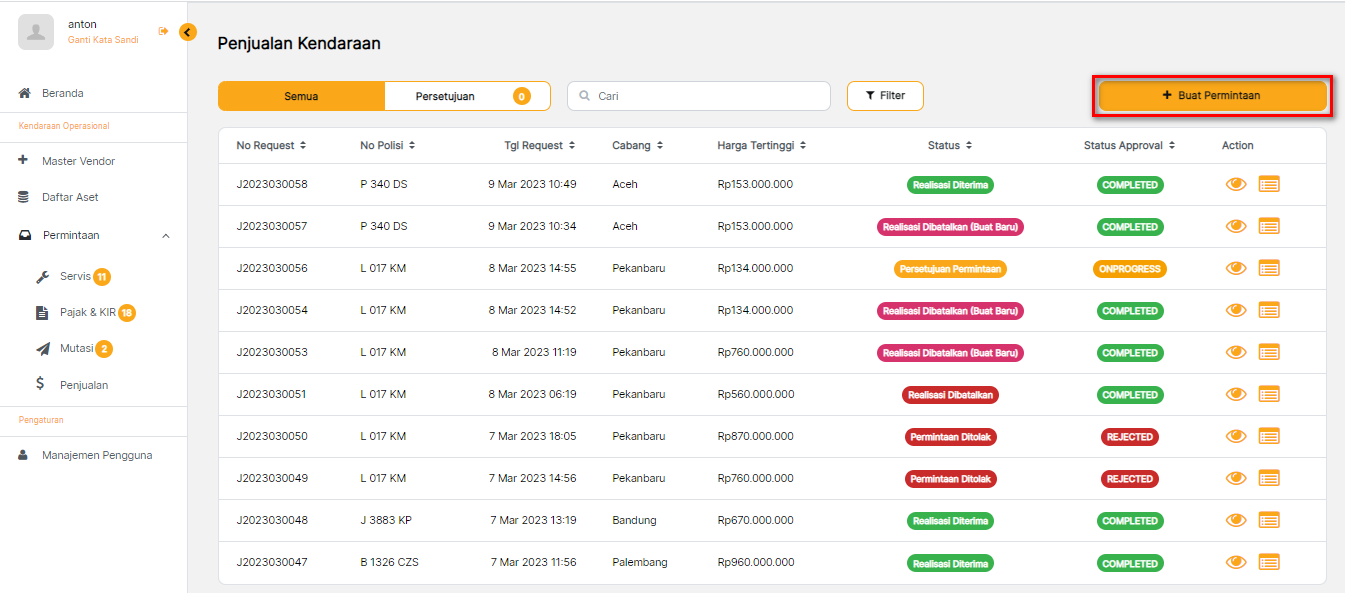This screenshot has width=1345, height=593.
Task: Click the logout icon beside anton
Action: [163, 32]
